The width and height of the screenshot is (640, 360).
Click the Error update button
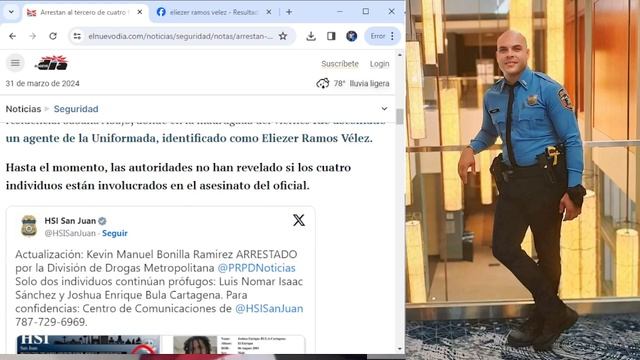click(378, 36)
